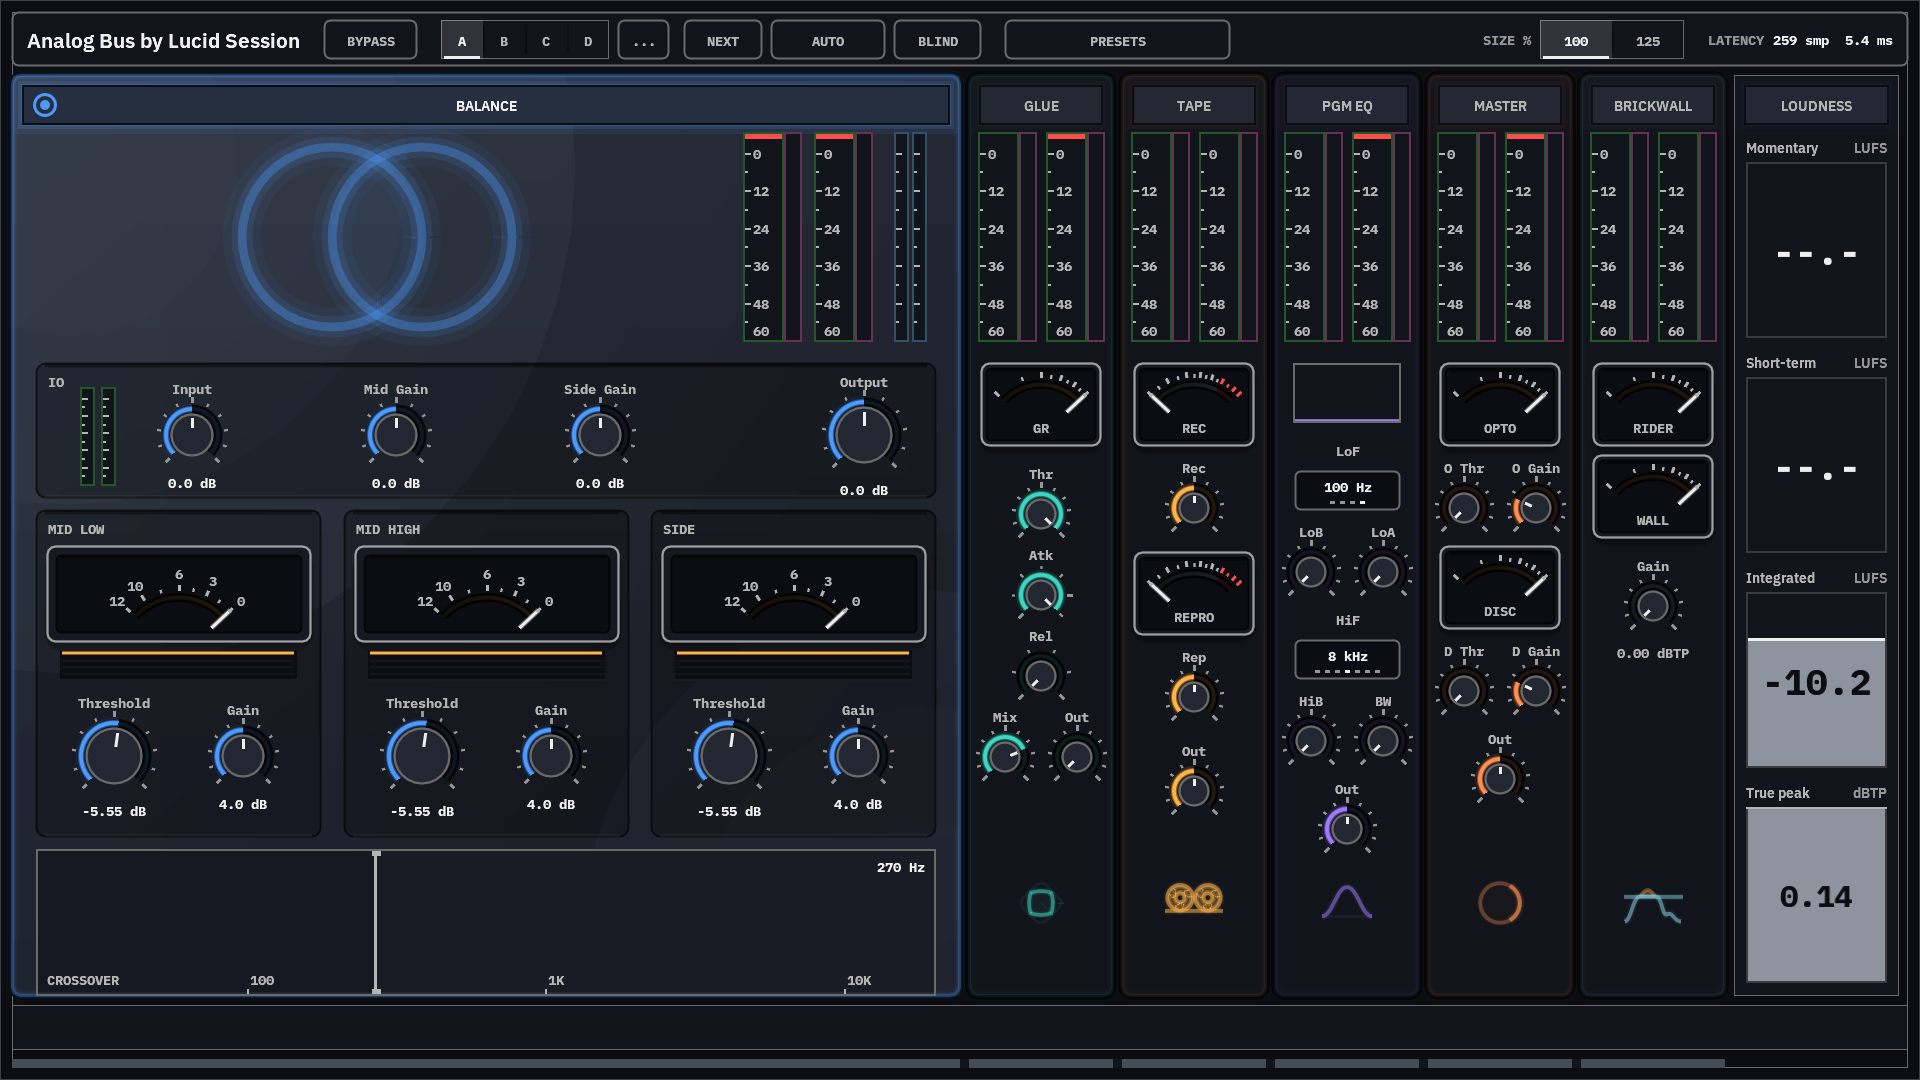Set interface size to 100 percent
1920x1080 pixels.
coord(1576,41)
